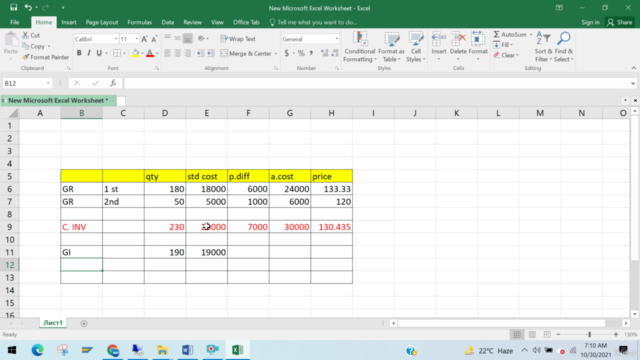
Task: Expand the Name Box dropdown arrow
Action: click(48, 83)
